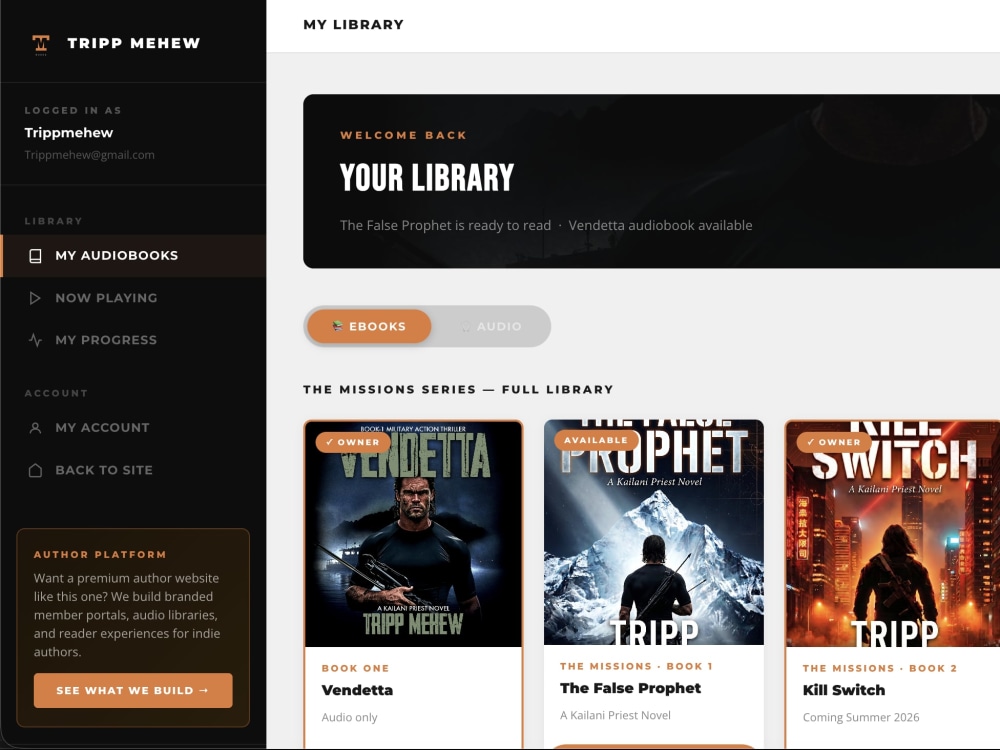Open My Audiobooks in the sidebar
1000x750 pixels.
(x=133, y=256)
